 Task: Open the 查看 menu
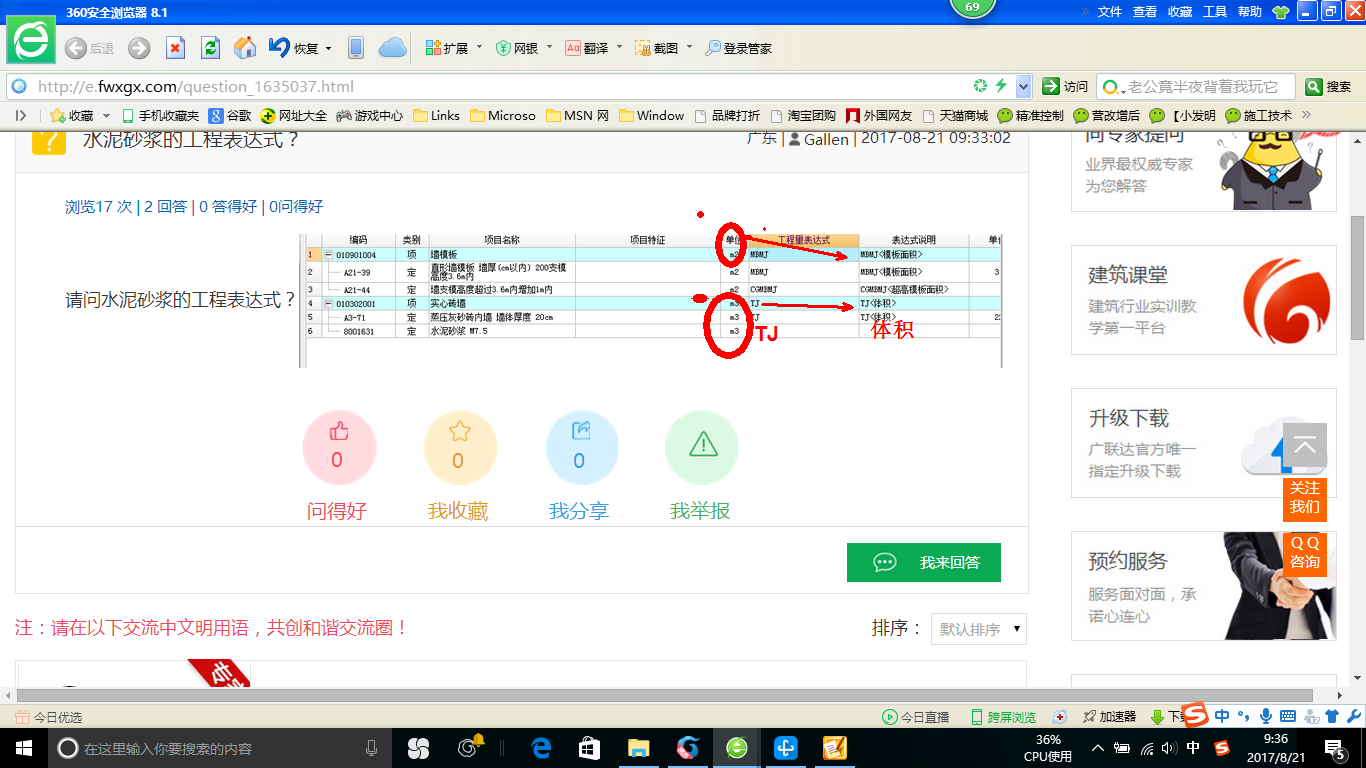1145,12
